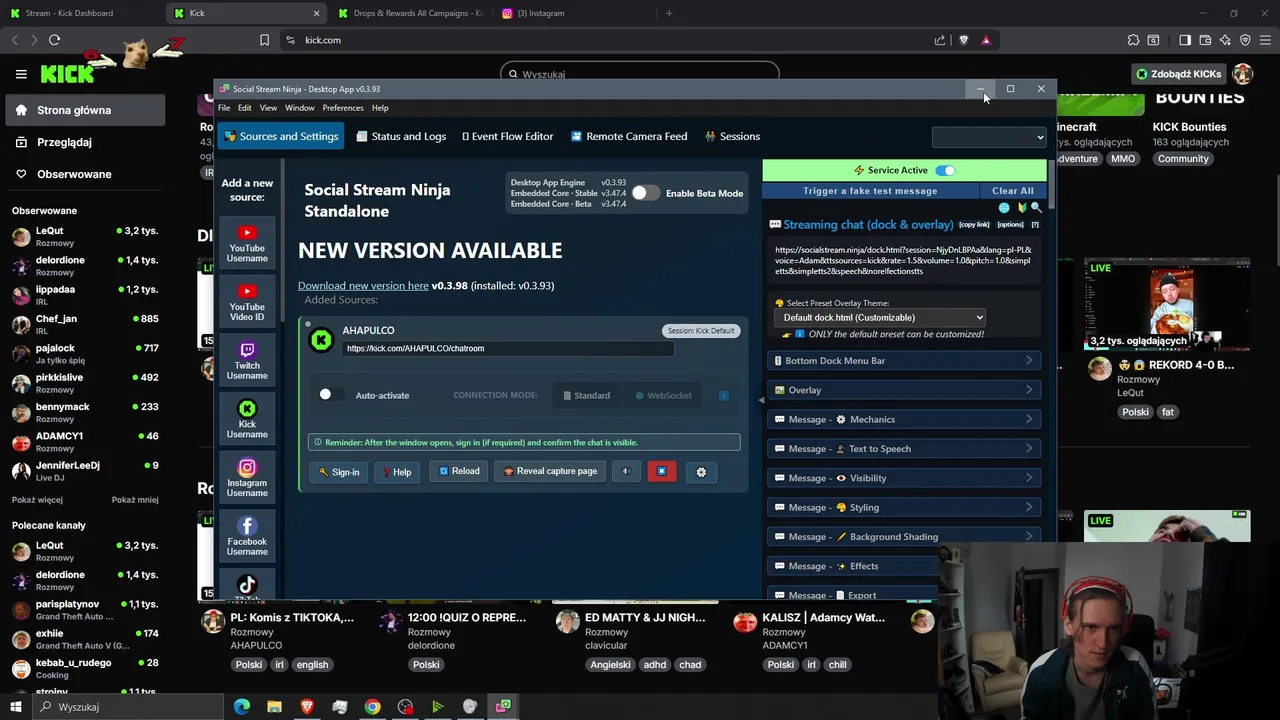
Task: Expand Message - Mechanics section
Action: pyautogui.click(x=905, y=419)
